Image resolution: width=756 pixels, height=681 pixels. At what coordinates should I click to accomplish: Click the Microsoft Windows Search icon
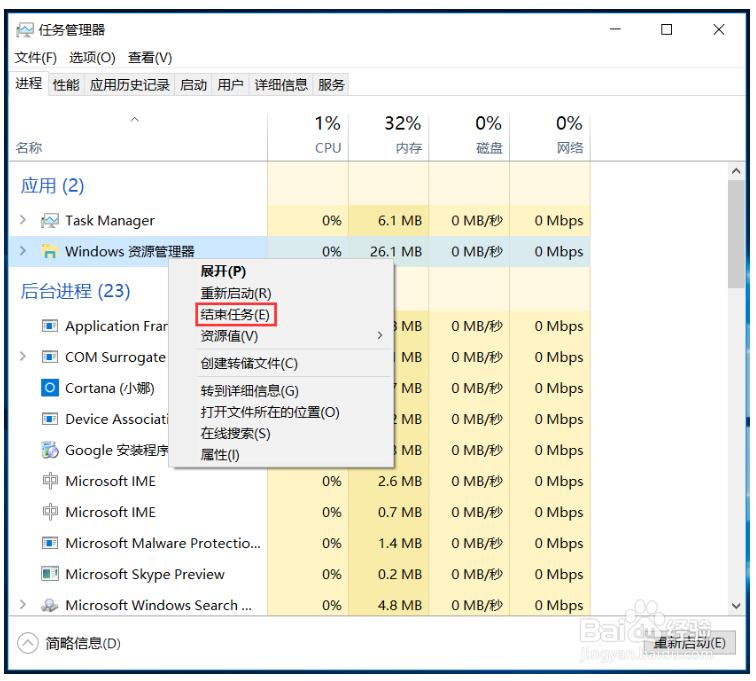pos(50,605)
